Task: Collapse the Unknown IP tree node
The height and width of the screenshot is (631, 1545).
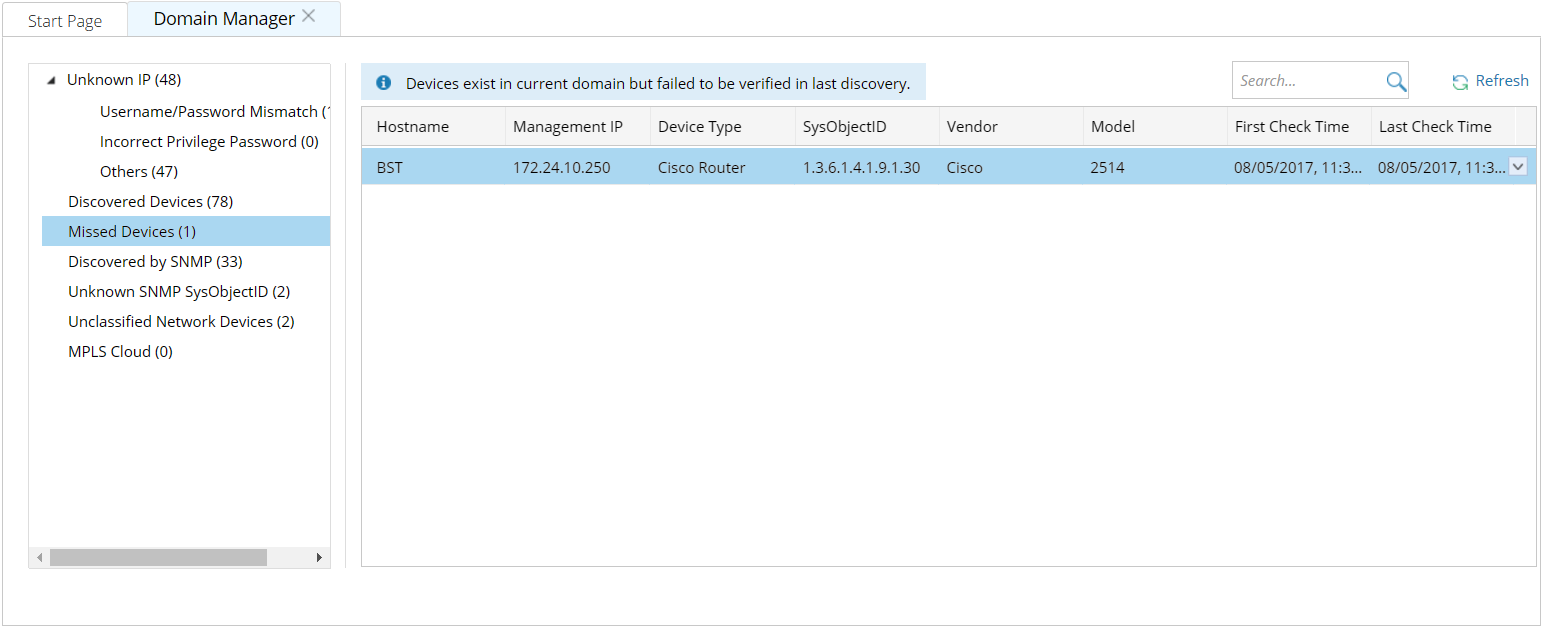Action: (x=52, y=81)
